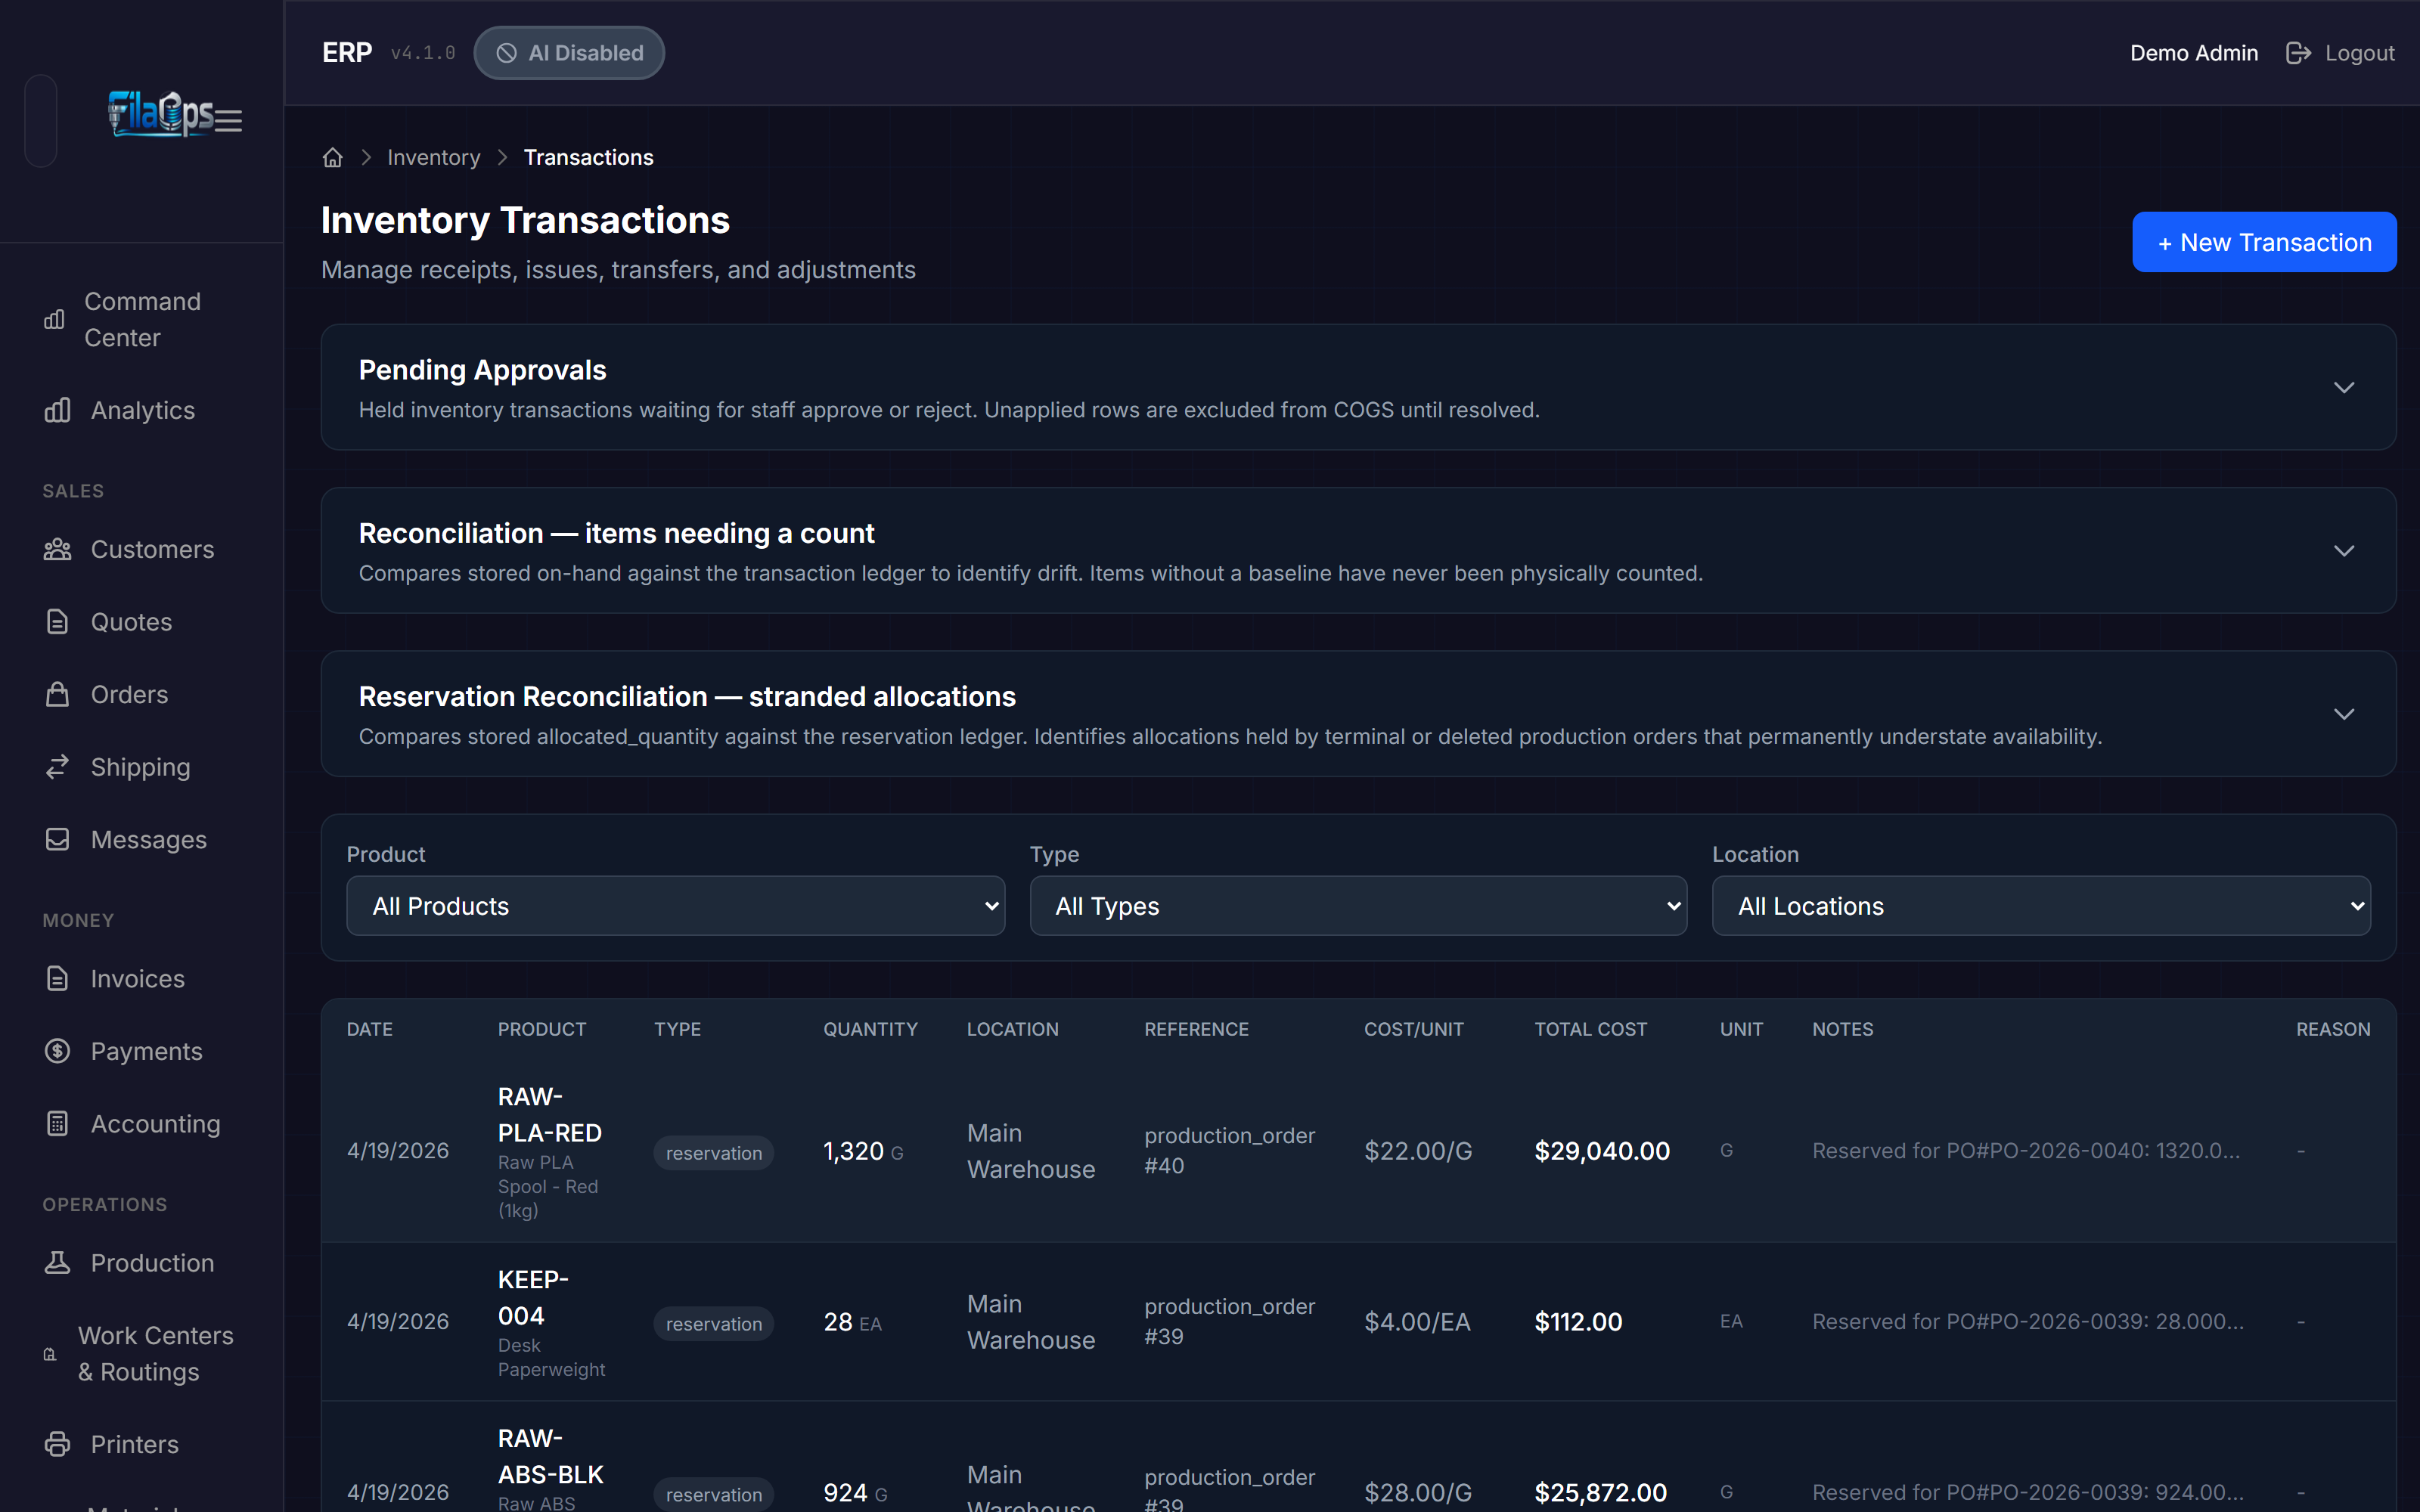
Task: Click the DATE column header
Action: (x=369, y=1029)
